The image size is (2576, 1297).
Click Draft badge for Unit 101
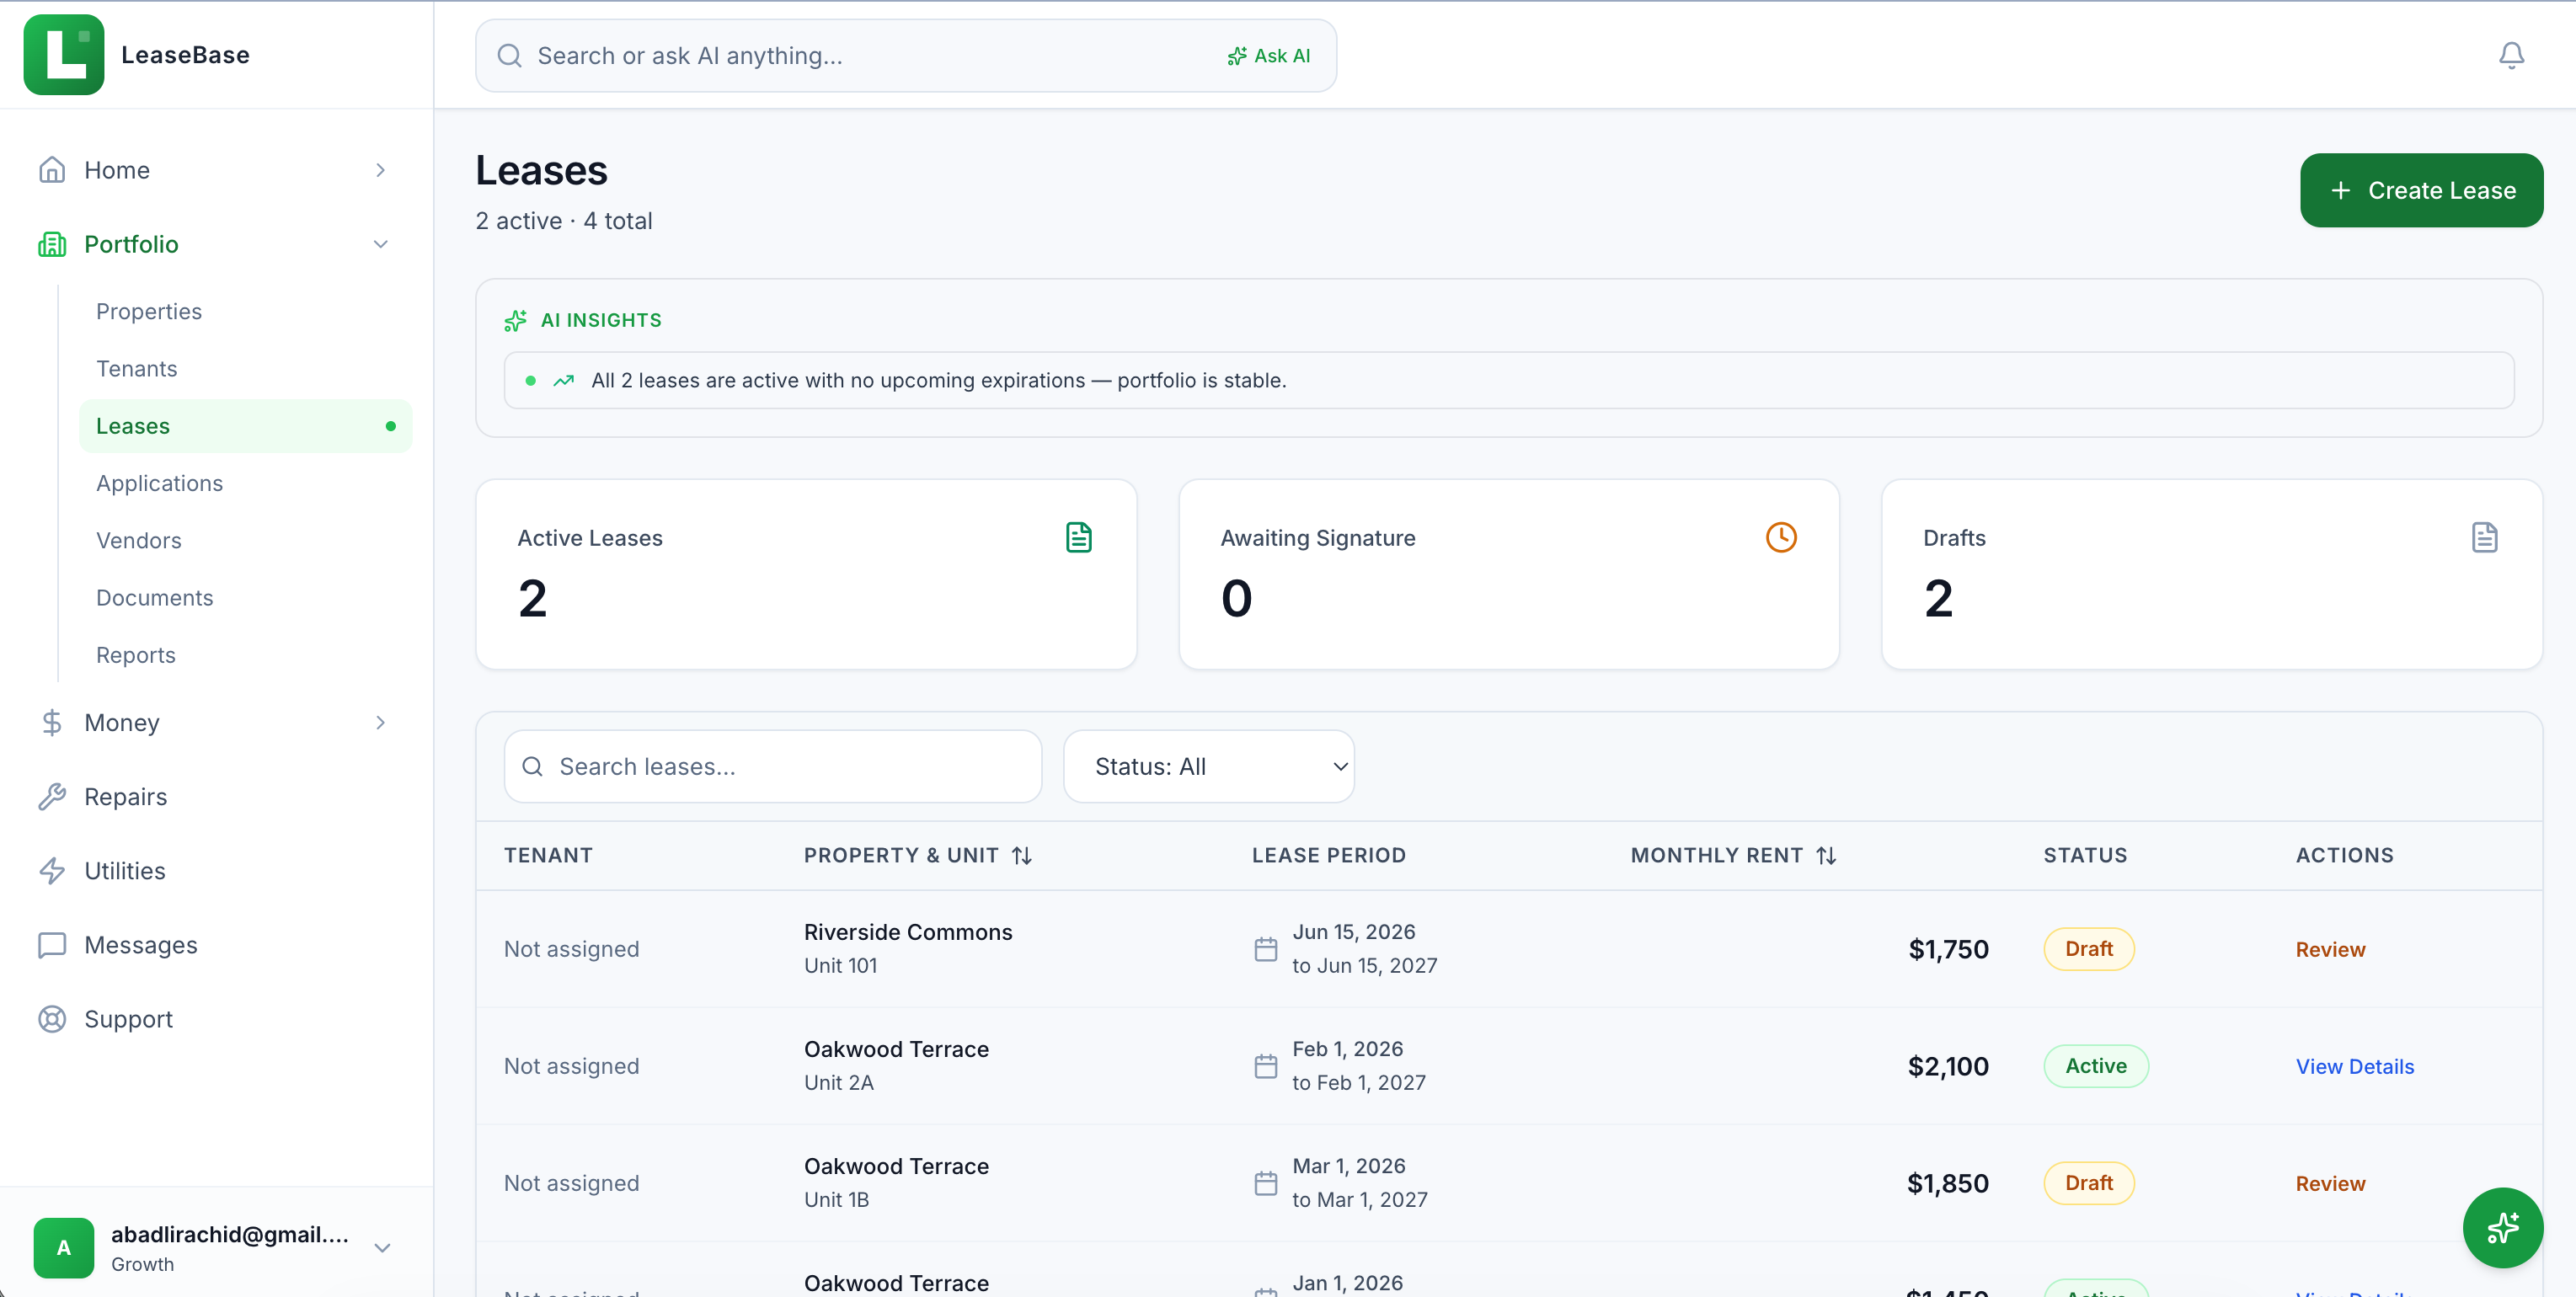(x=2089, y=949)
